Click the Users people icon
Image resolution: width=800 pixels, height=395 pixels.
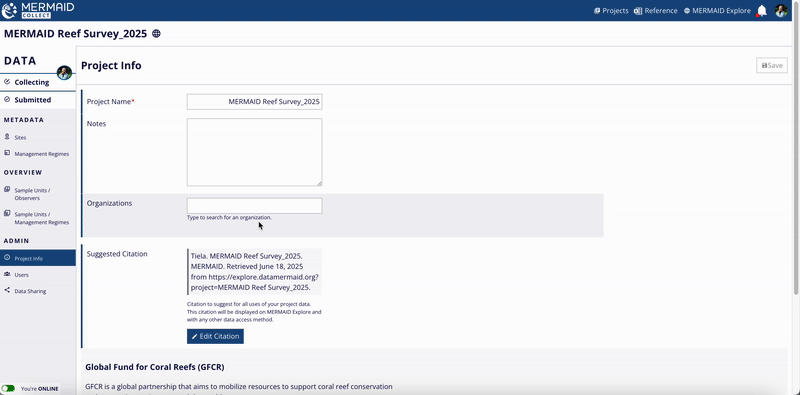pos(7,274)
